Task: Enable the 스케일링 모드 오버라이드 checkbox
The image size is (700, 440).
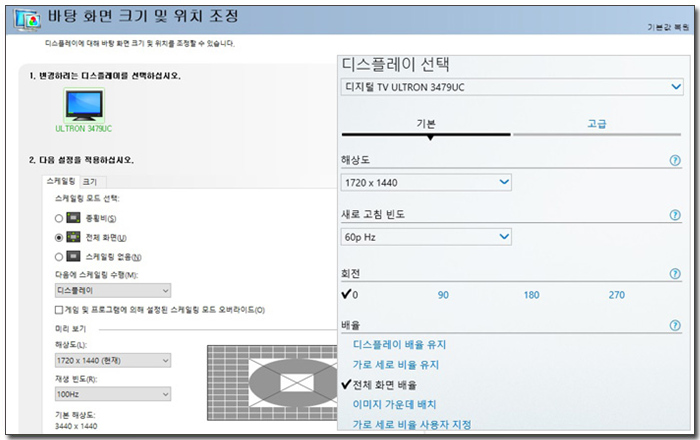Action: (x=60, y=310)
